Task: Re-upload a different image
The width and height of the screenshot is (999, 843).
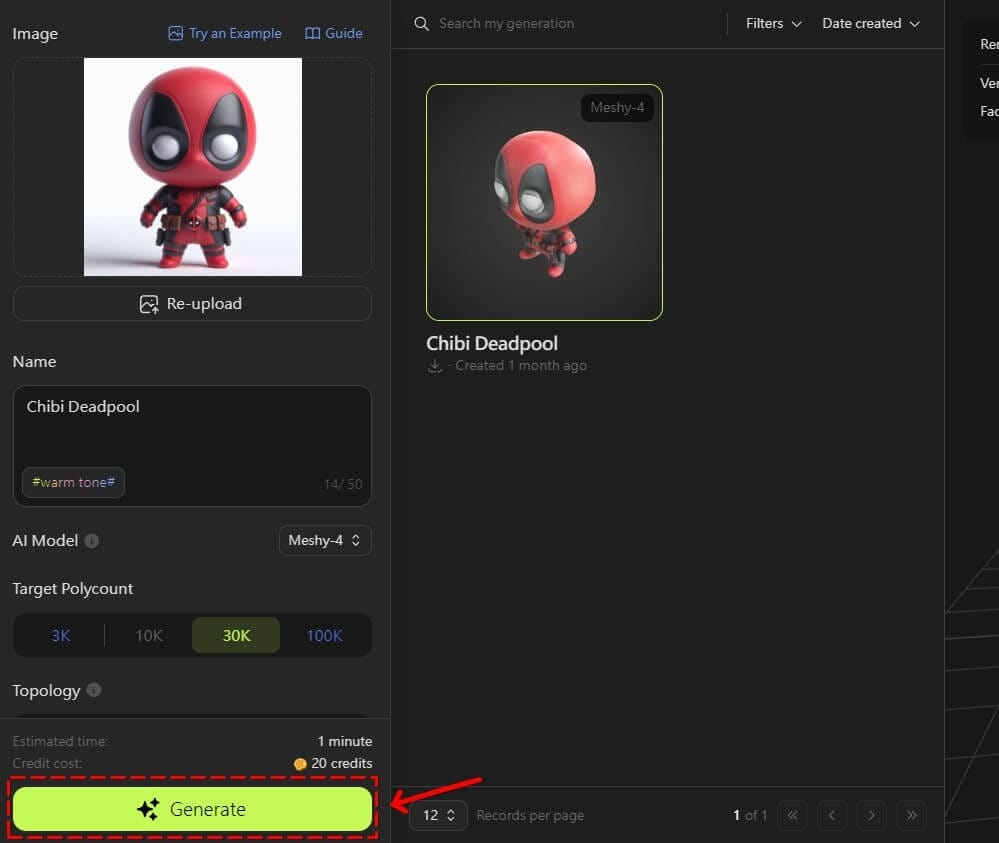Action: point(192,303)
